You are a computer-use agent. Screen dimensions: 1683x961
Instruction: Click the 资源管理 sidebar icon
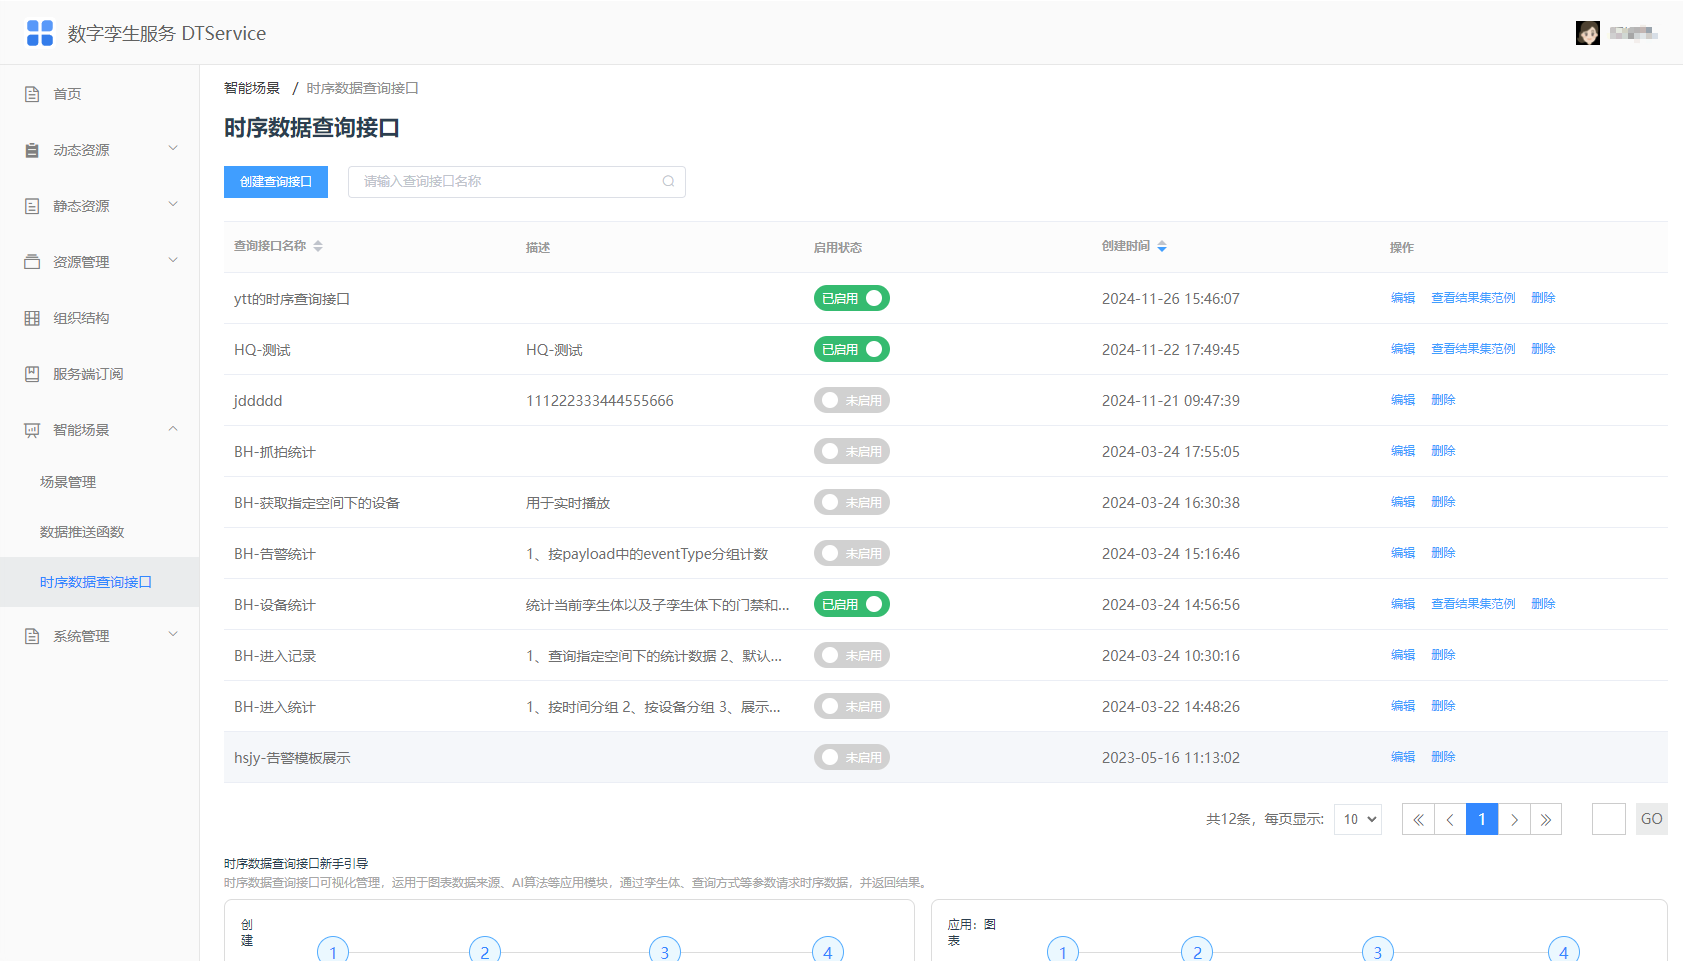pyautogui.click(x=32, y=262)
